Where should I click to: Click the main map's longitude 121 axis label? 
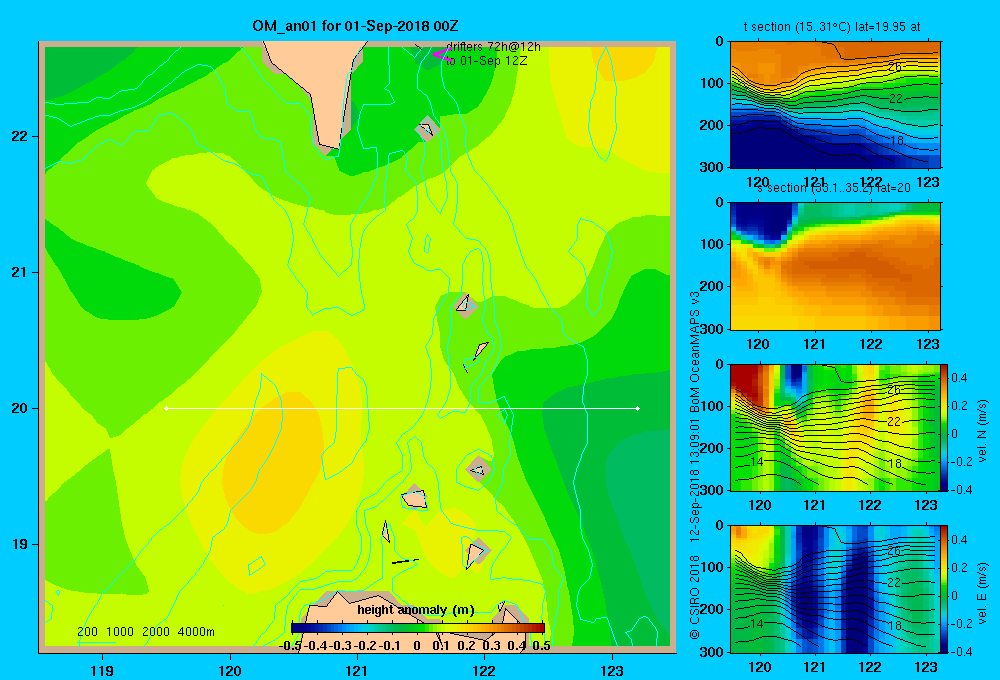(357, 670)
